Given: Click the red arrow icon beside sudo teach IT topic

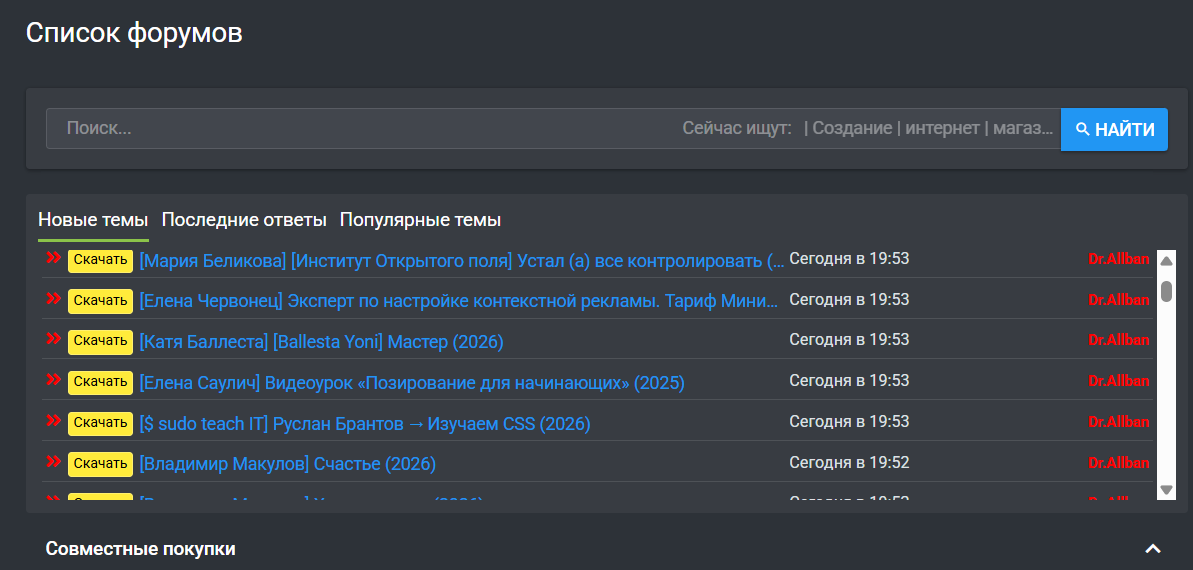Looking at the screenshot, I should pyautogui.click(x=54, y=422).
